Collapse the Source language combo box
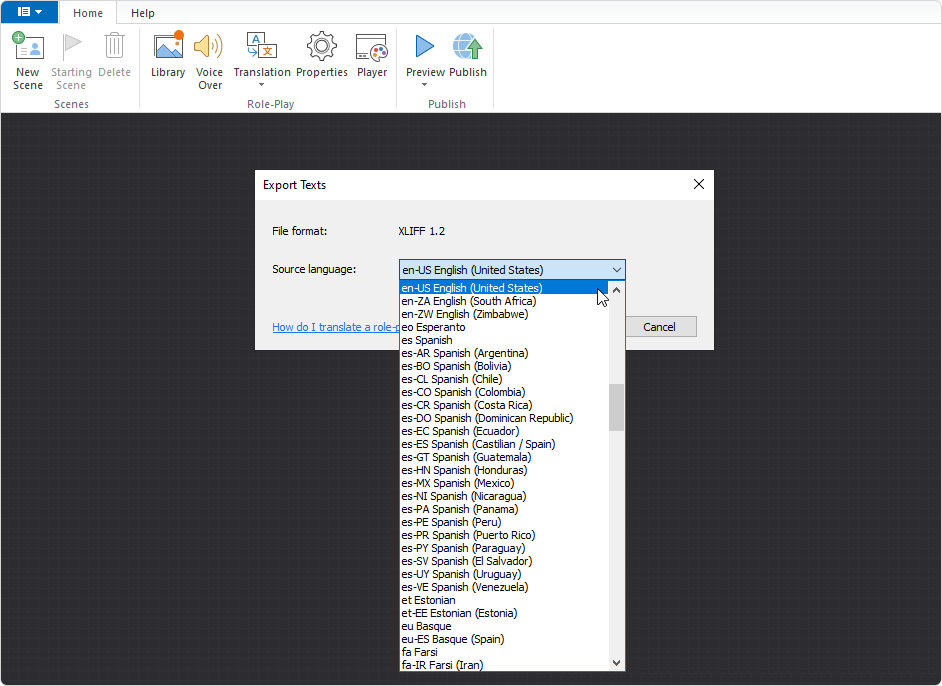The height and width of the screenshot is (686, 942). [x=616, y=270]
